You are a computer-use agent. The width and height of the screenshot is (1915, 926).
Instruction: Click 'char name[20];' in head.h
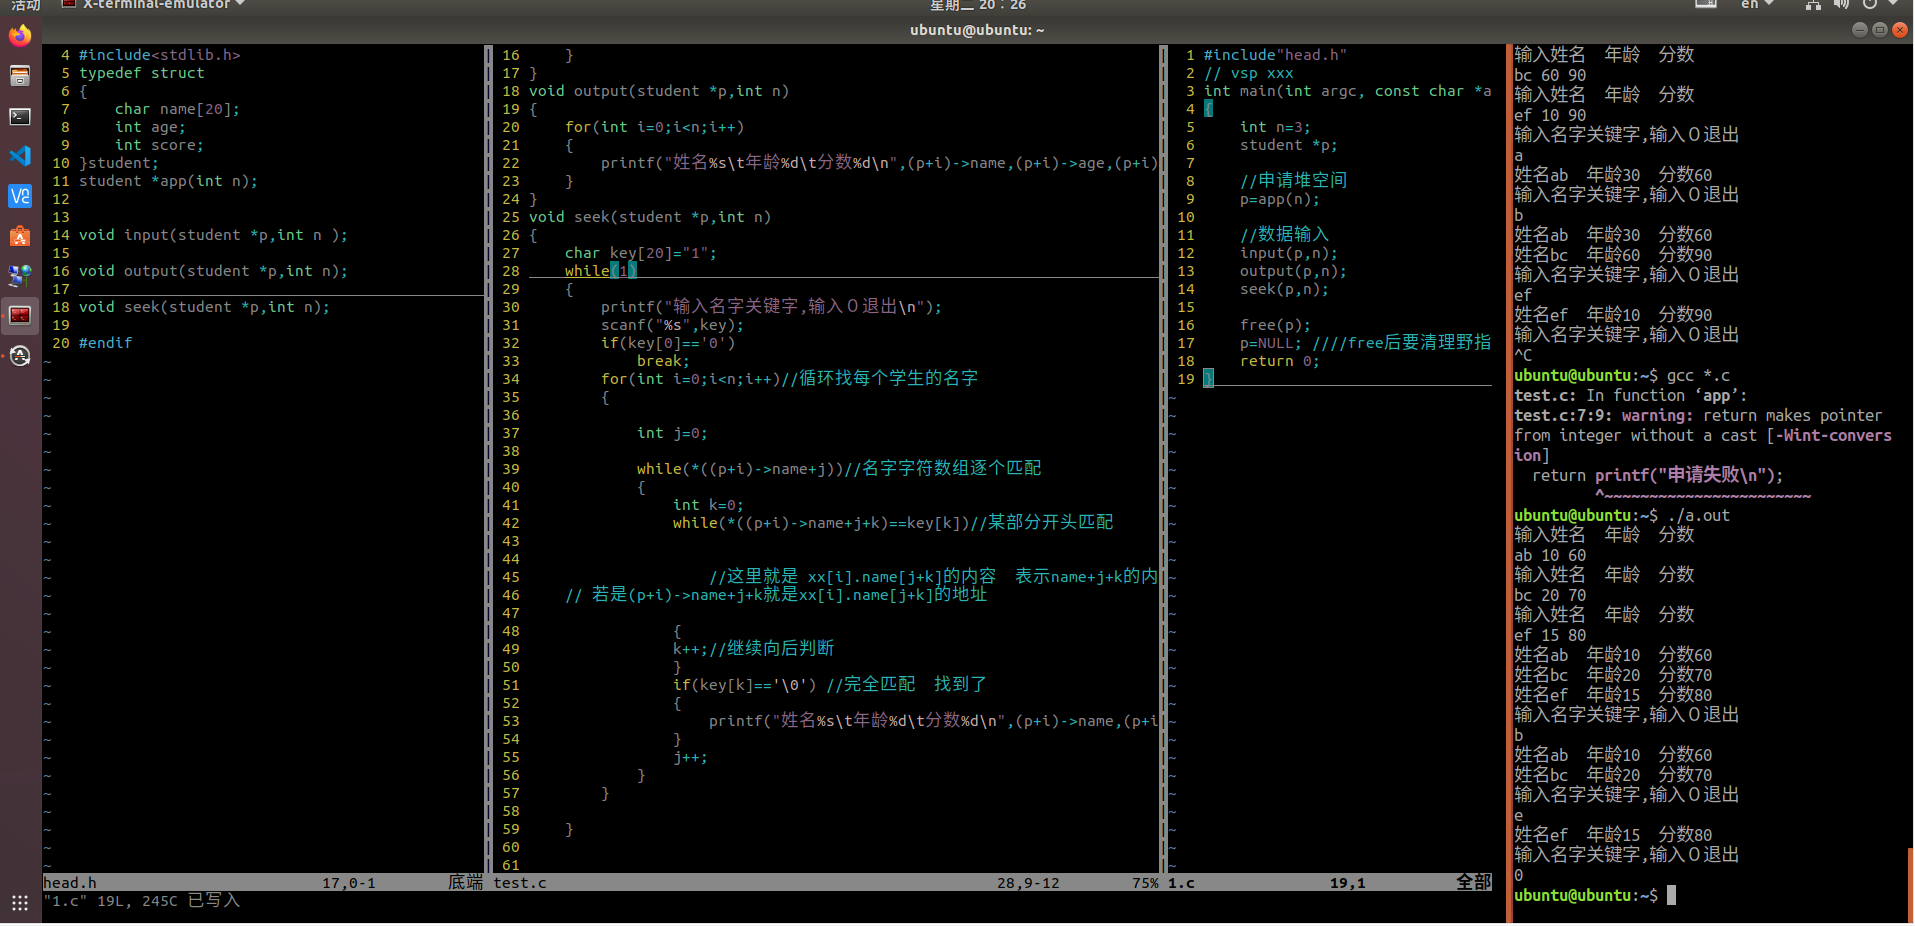[x=177, y=109]
